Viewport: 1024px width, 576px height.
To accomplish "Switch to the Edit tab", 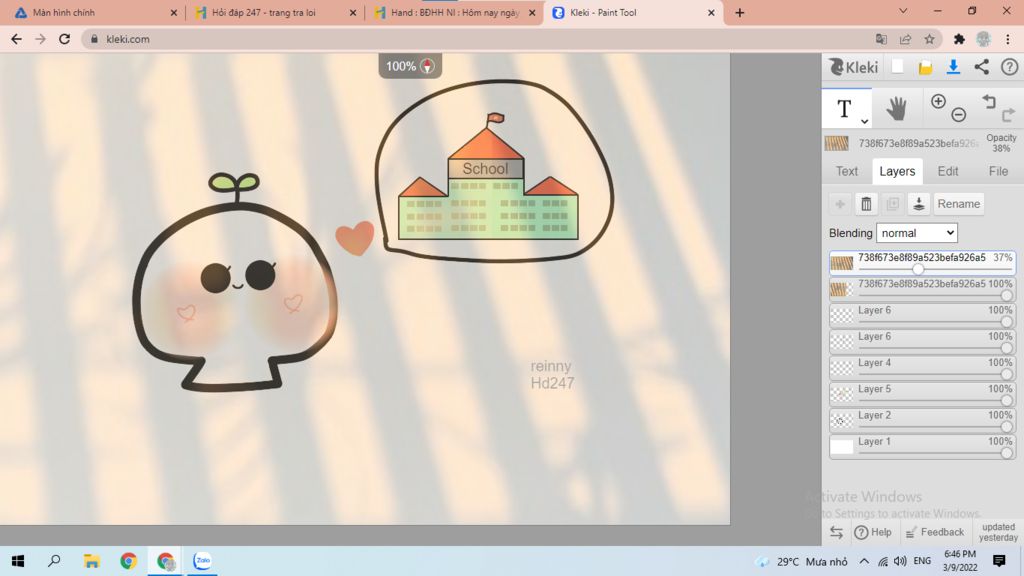I will tap(948, 171).
